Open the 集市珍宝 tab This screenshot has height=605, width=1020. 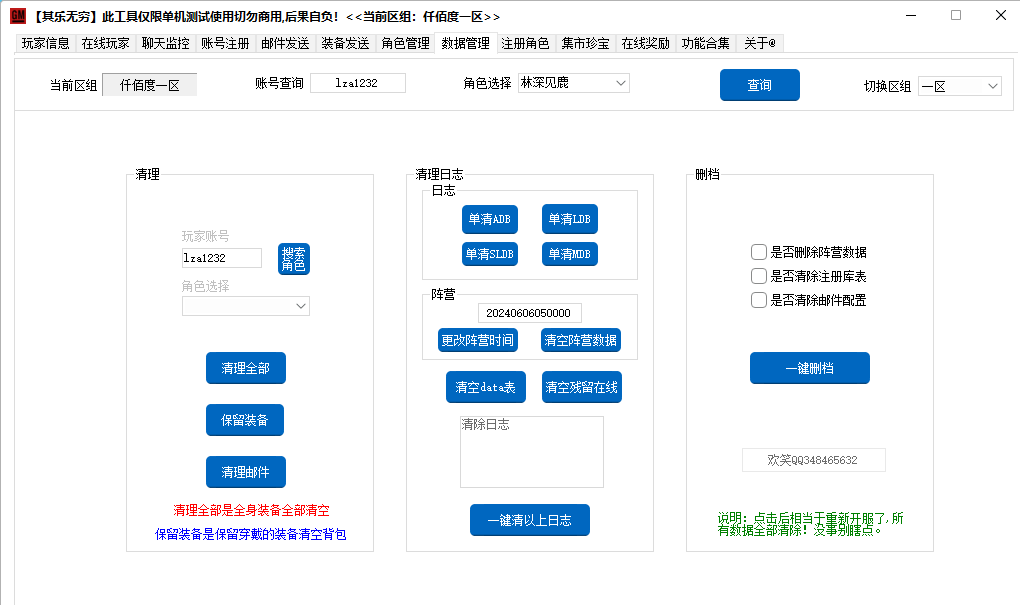click(585, 44)
